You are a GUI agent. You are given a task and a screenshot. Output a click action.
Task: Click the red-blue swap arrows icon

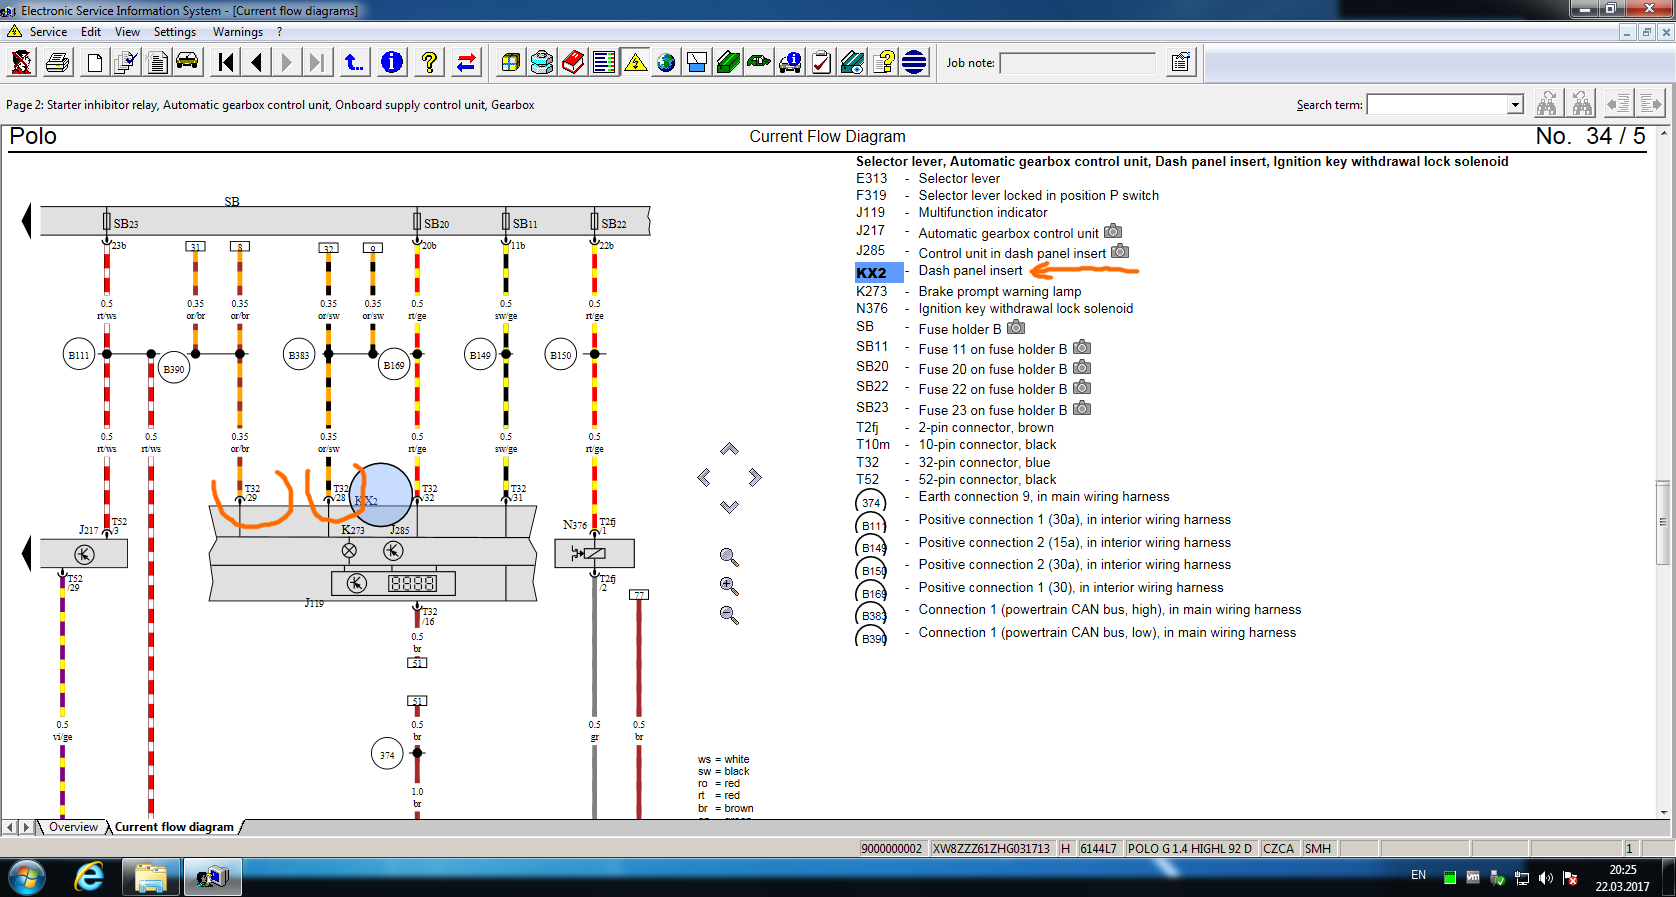467,63
